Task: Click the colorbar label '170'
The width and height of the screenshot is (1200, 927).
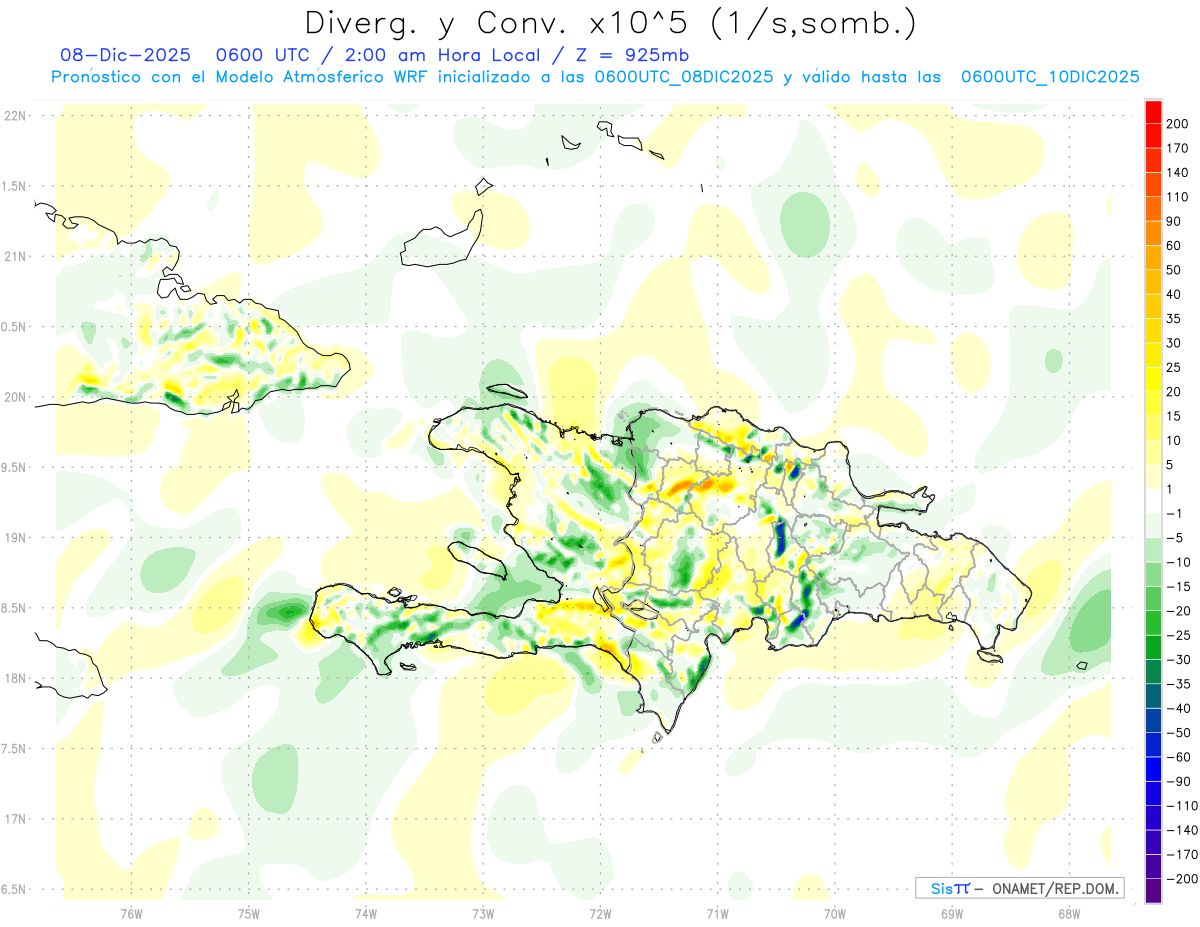Action: (x=1178, y=148)
